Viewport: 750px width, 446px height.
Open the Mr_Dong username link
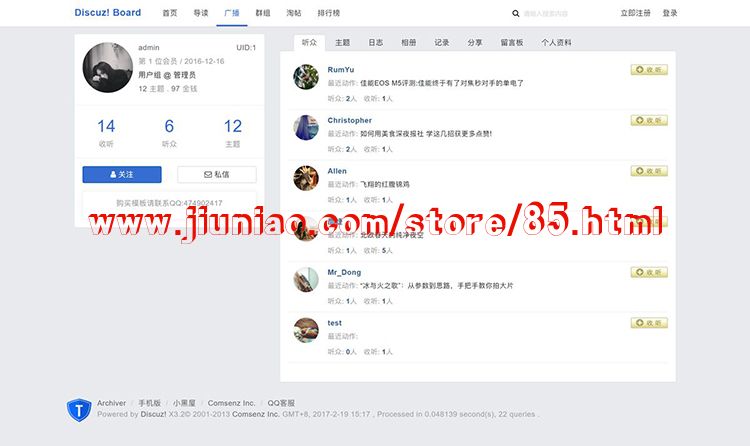tap(344, 272)
